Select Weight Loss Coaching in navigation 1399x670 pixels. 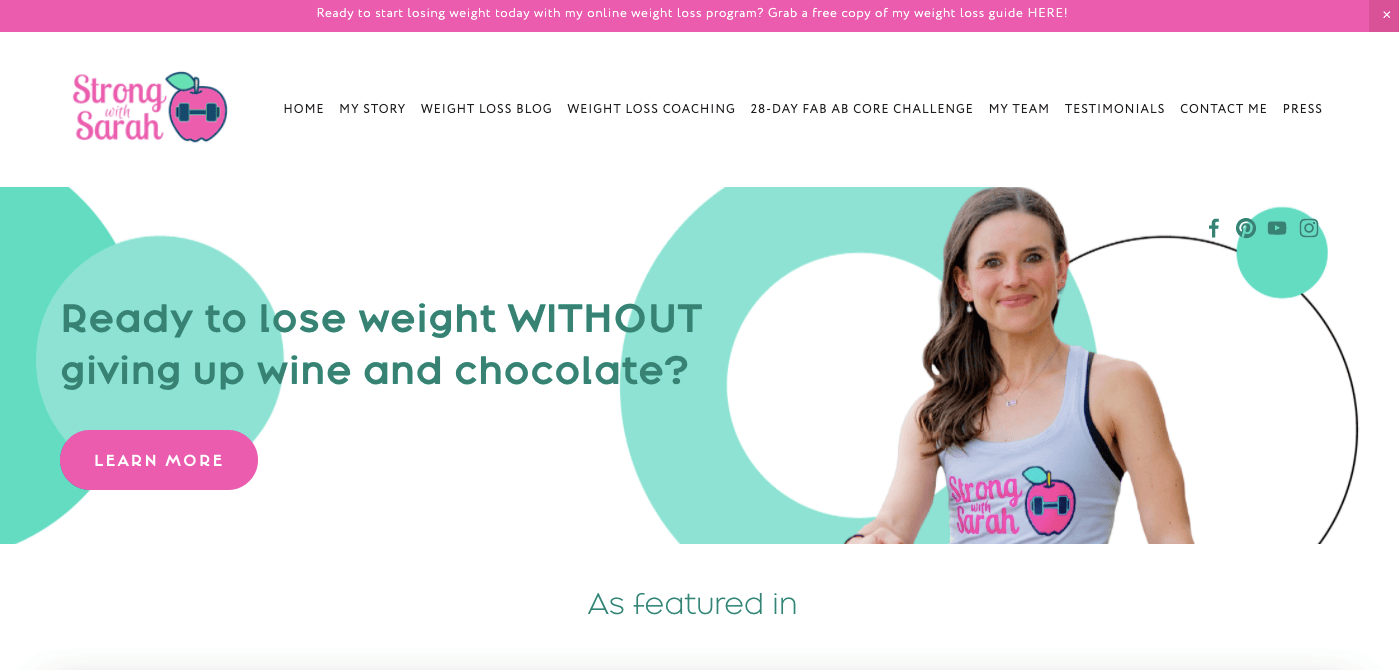point(651,109)
